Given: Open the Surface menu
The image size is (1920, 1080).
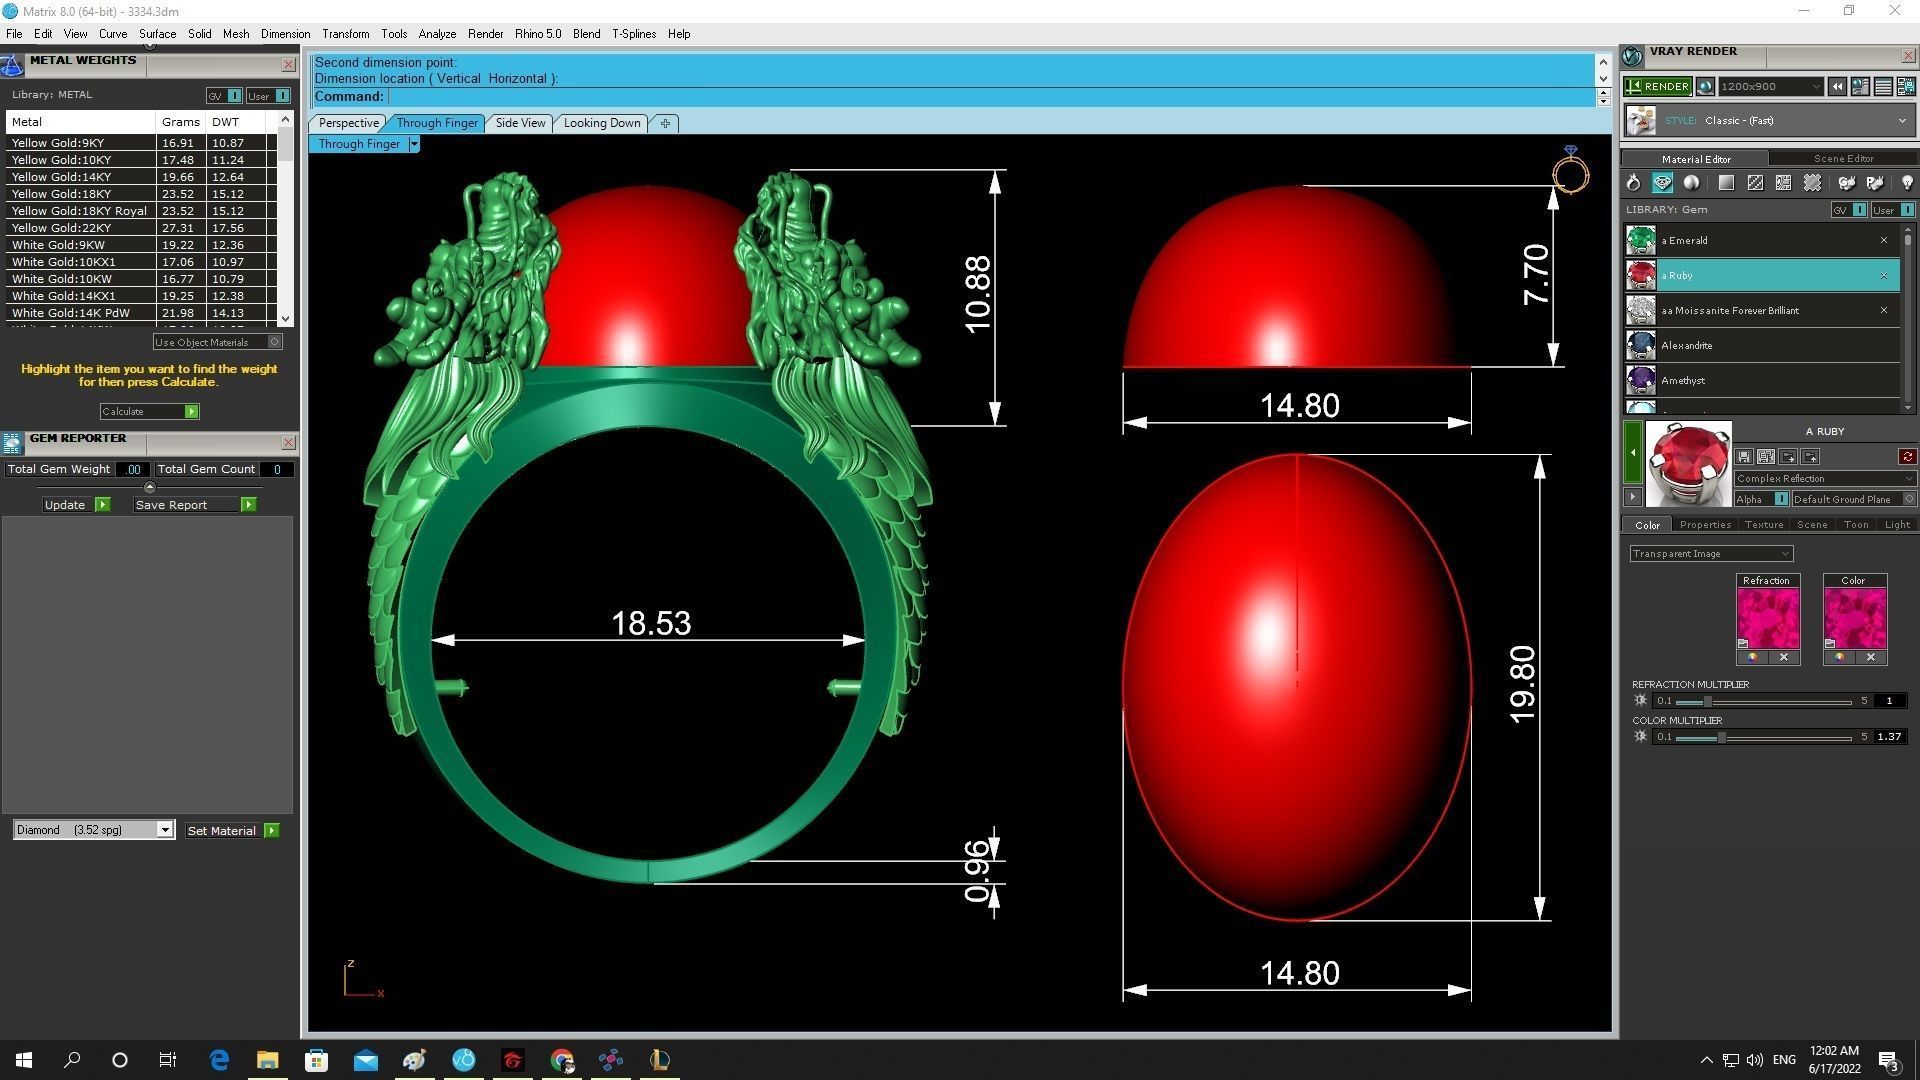Looking at the screenshot, I should click(x=157, y=34).
